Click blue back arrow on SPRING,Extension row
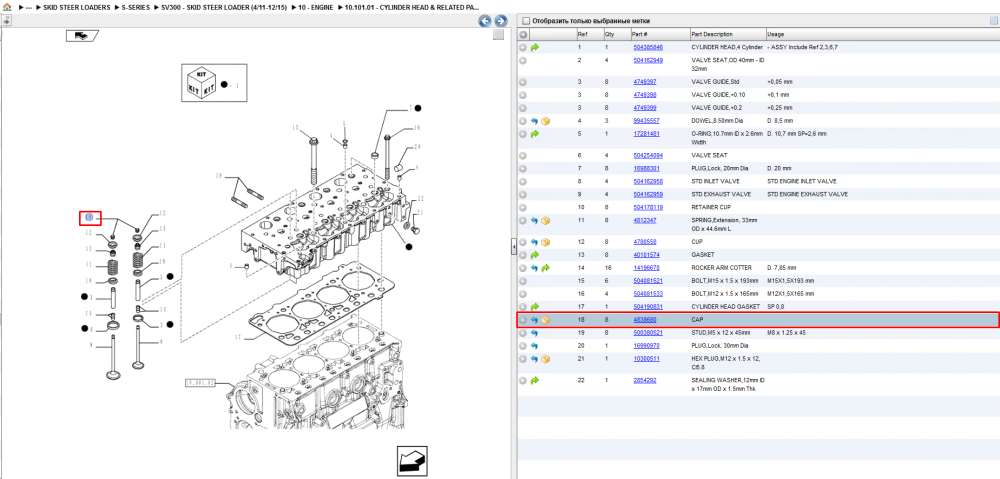This screenshot has width=1000, height=479. coord(534,221)
